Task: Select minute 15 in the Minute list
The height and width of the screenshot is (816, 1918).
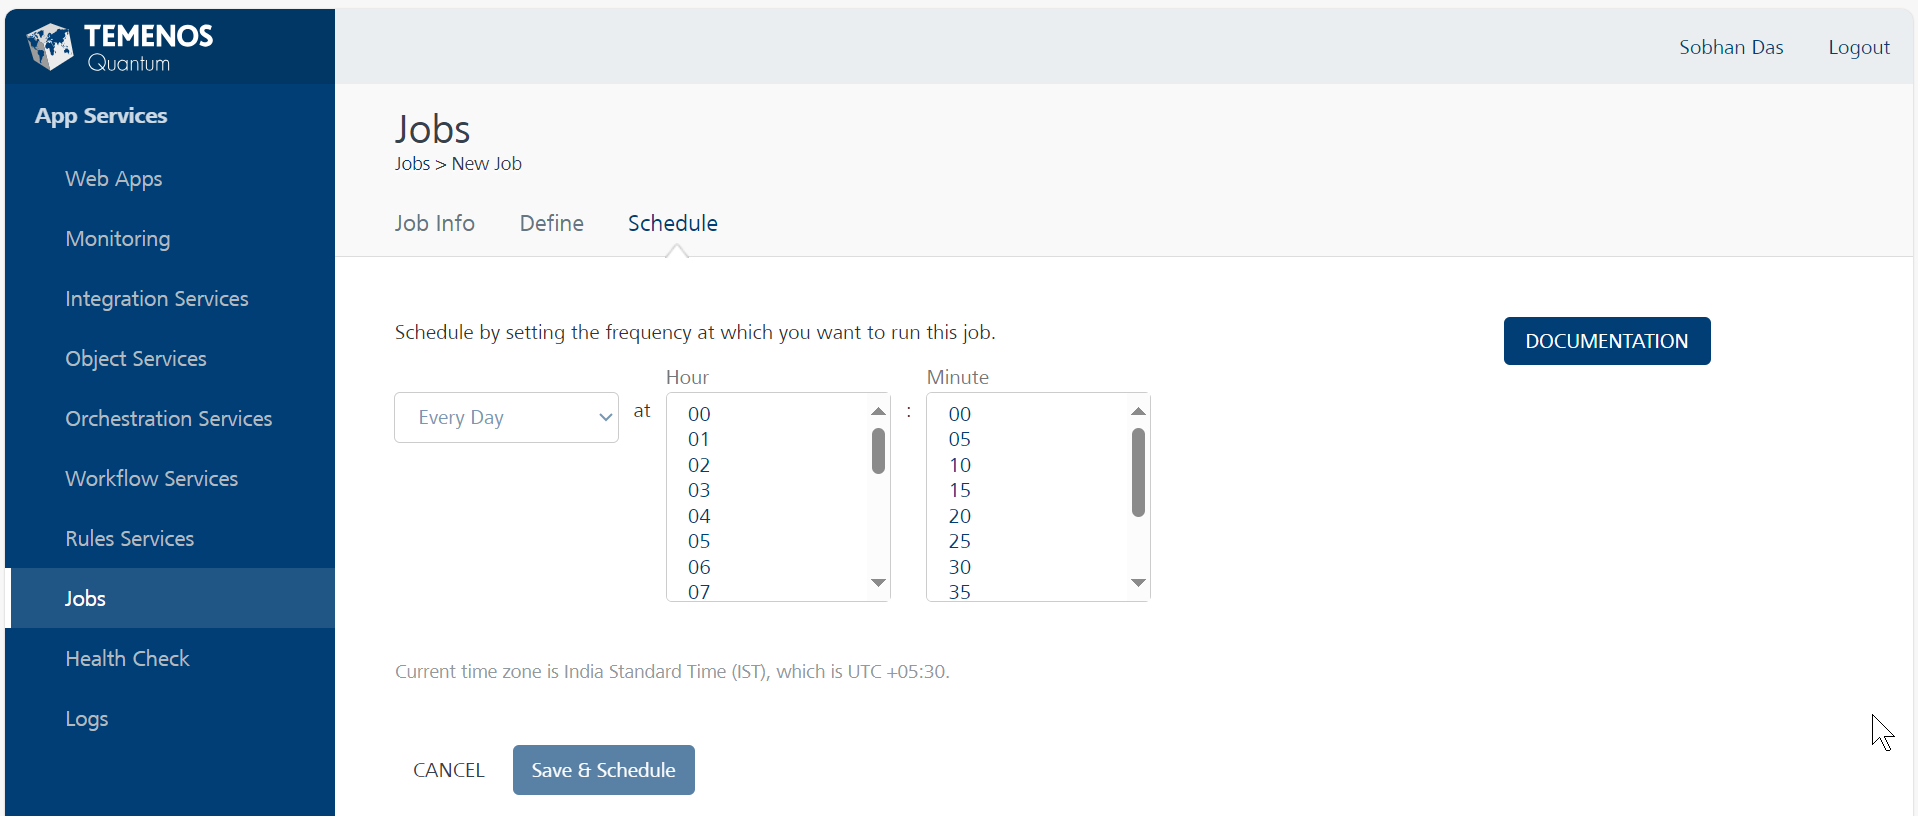Action: [960, 490]
